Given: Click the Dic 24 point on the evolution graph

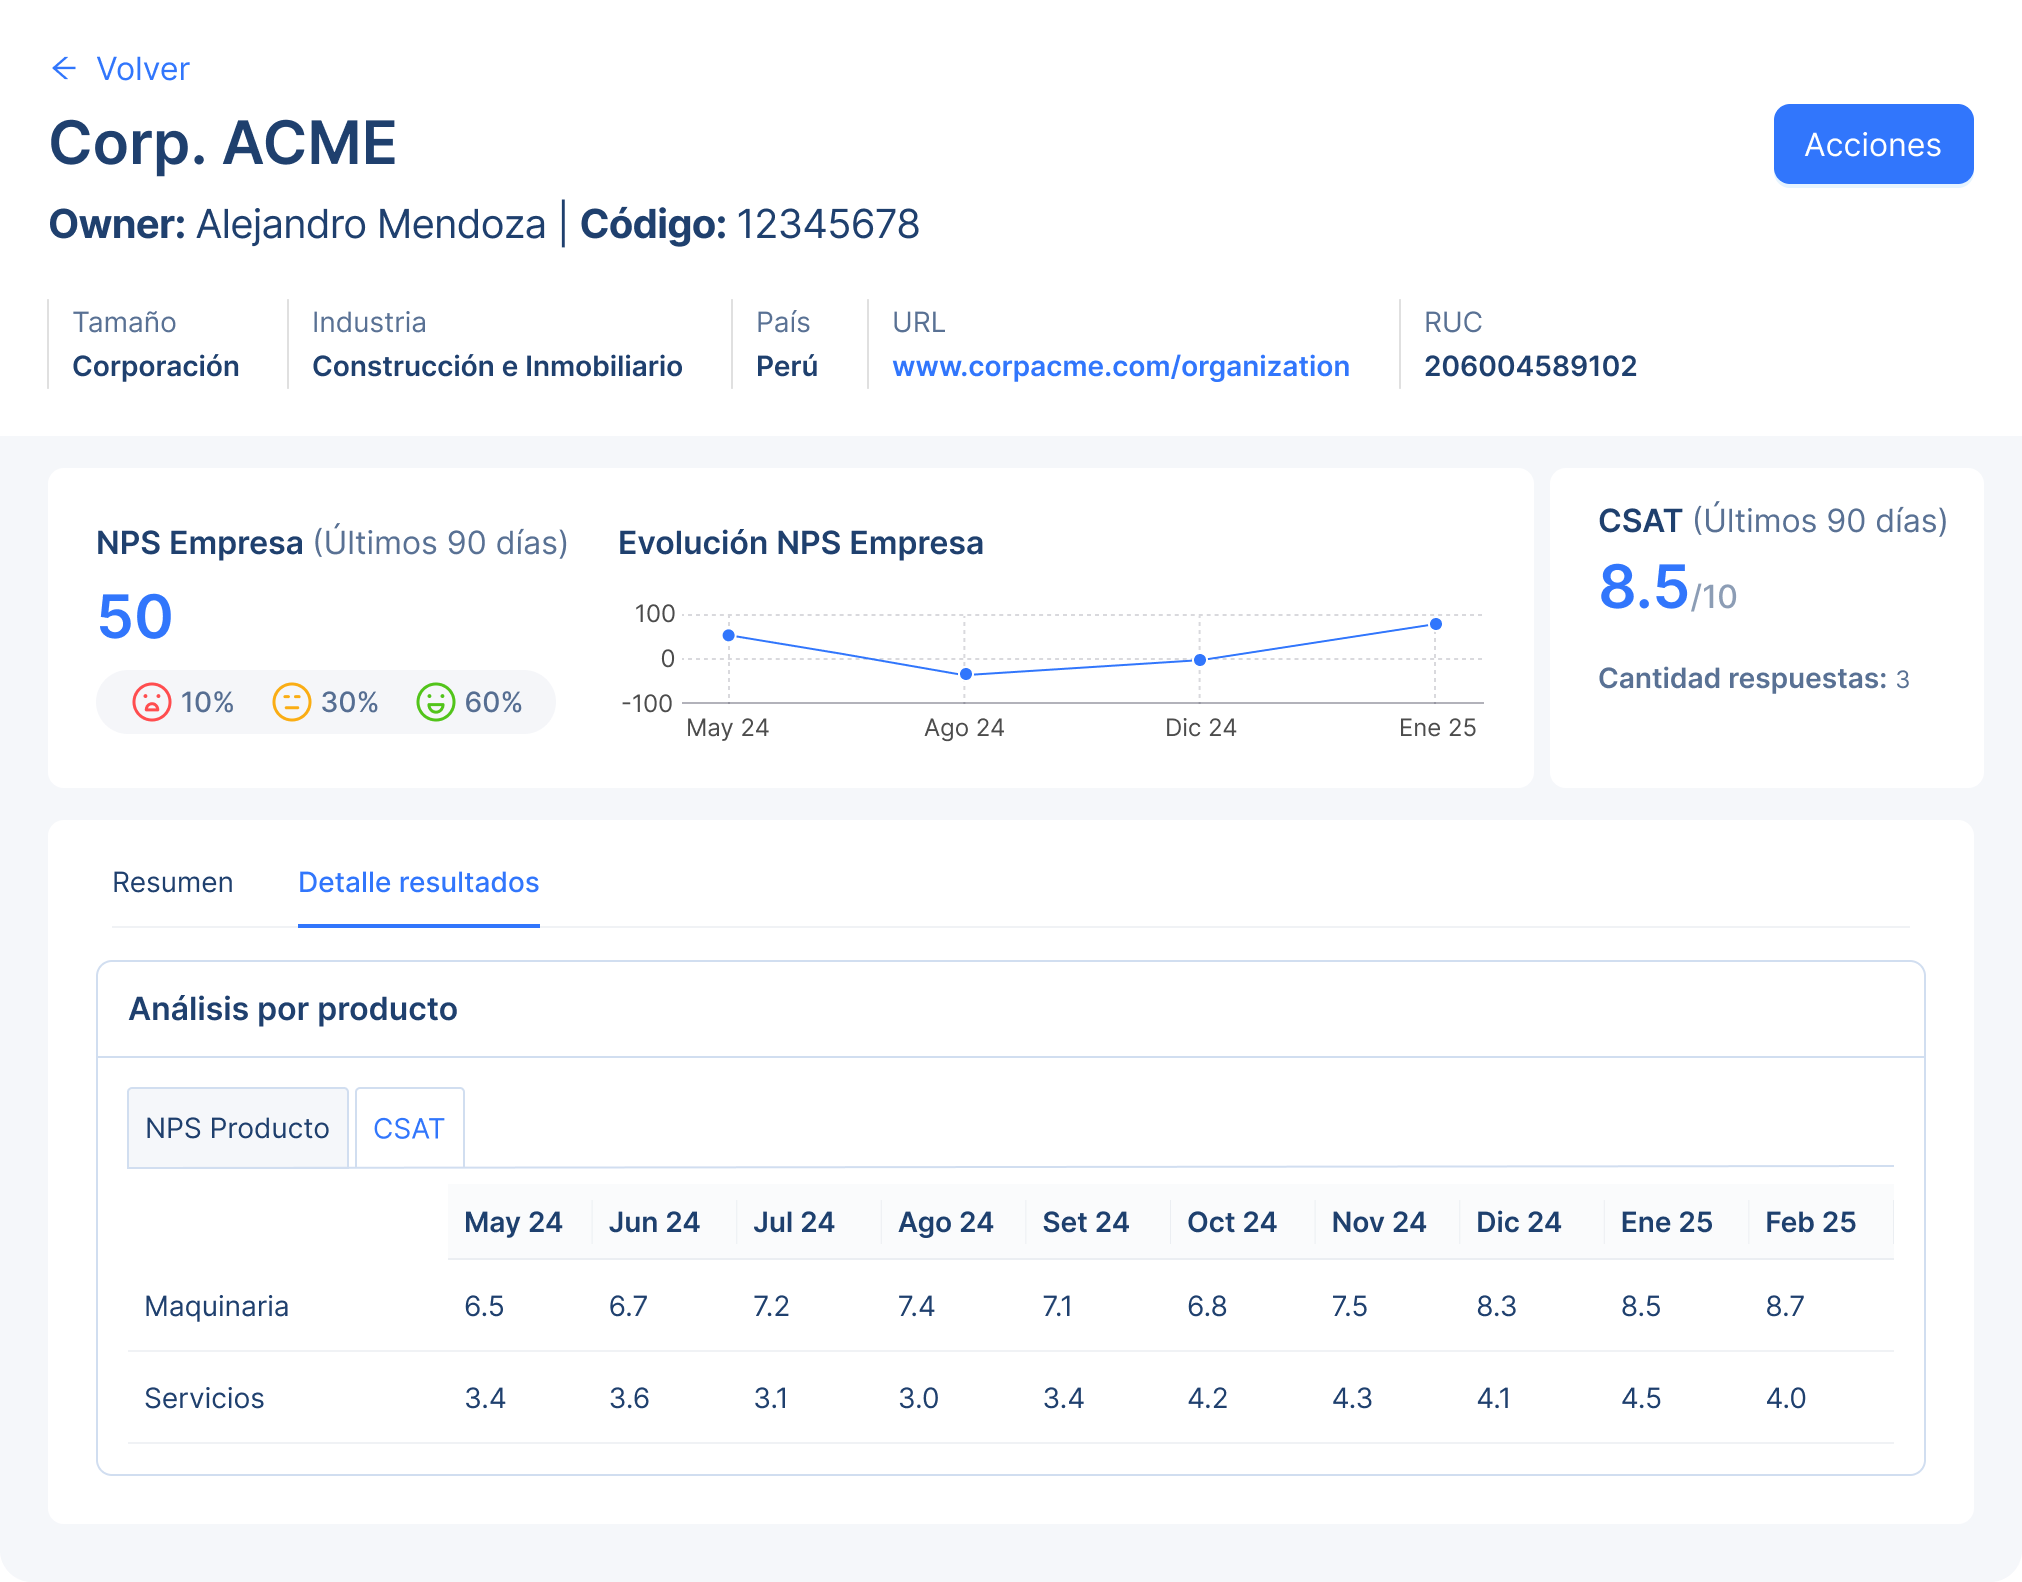Looking at the screenshot, I should (1199, 659).
